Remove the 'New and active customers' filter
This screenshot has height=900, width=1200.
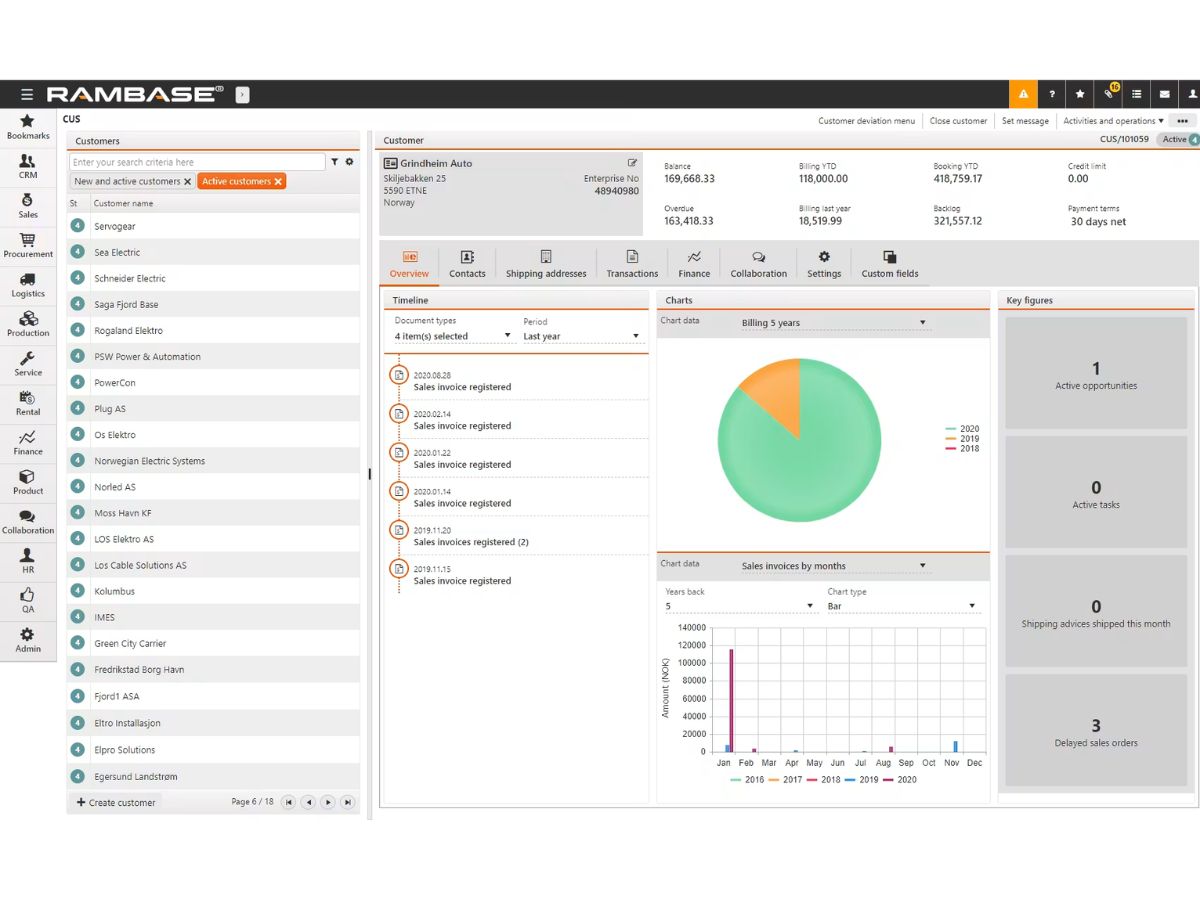[x=188, y=181]
